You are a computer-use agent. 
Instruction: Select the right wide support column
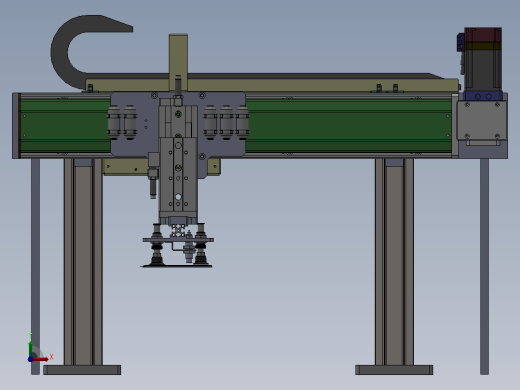point(395,262)
